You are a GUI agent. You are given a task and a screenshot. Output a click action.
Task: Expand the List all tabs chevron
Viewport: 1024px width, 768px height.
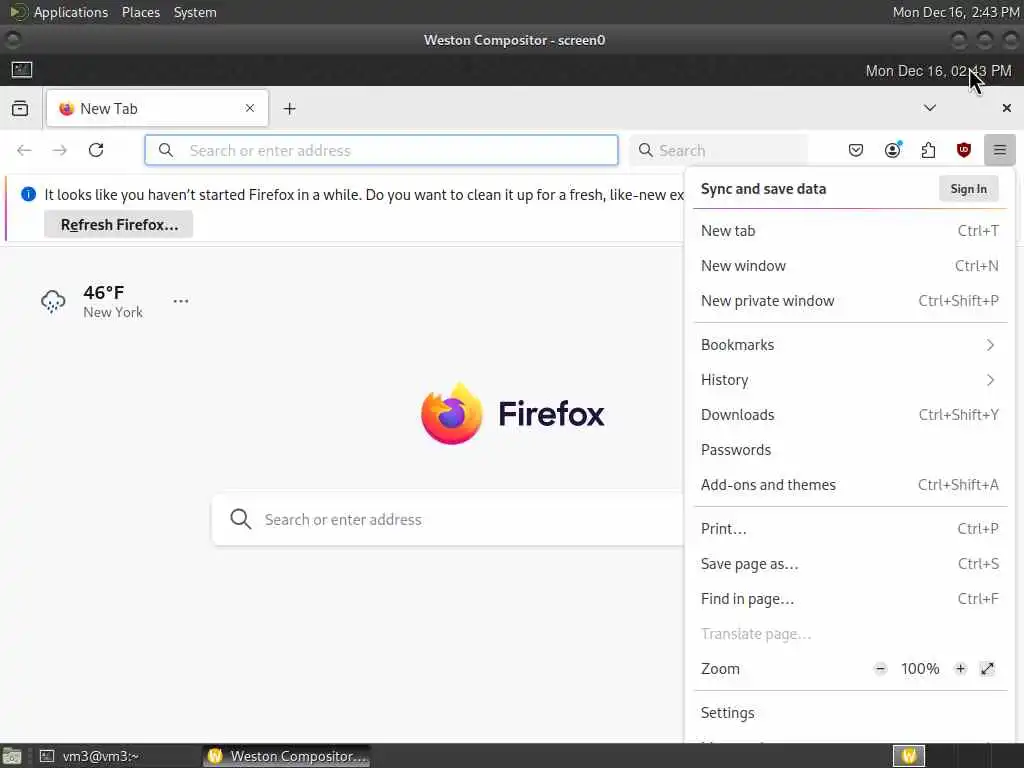coord(929,108)
